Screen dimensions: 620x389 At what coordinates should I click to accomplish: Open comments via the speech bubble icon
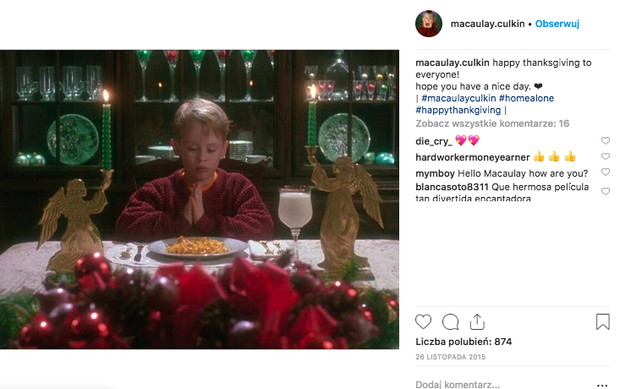coord(450,322)
